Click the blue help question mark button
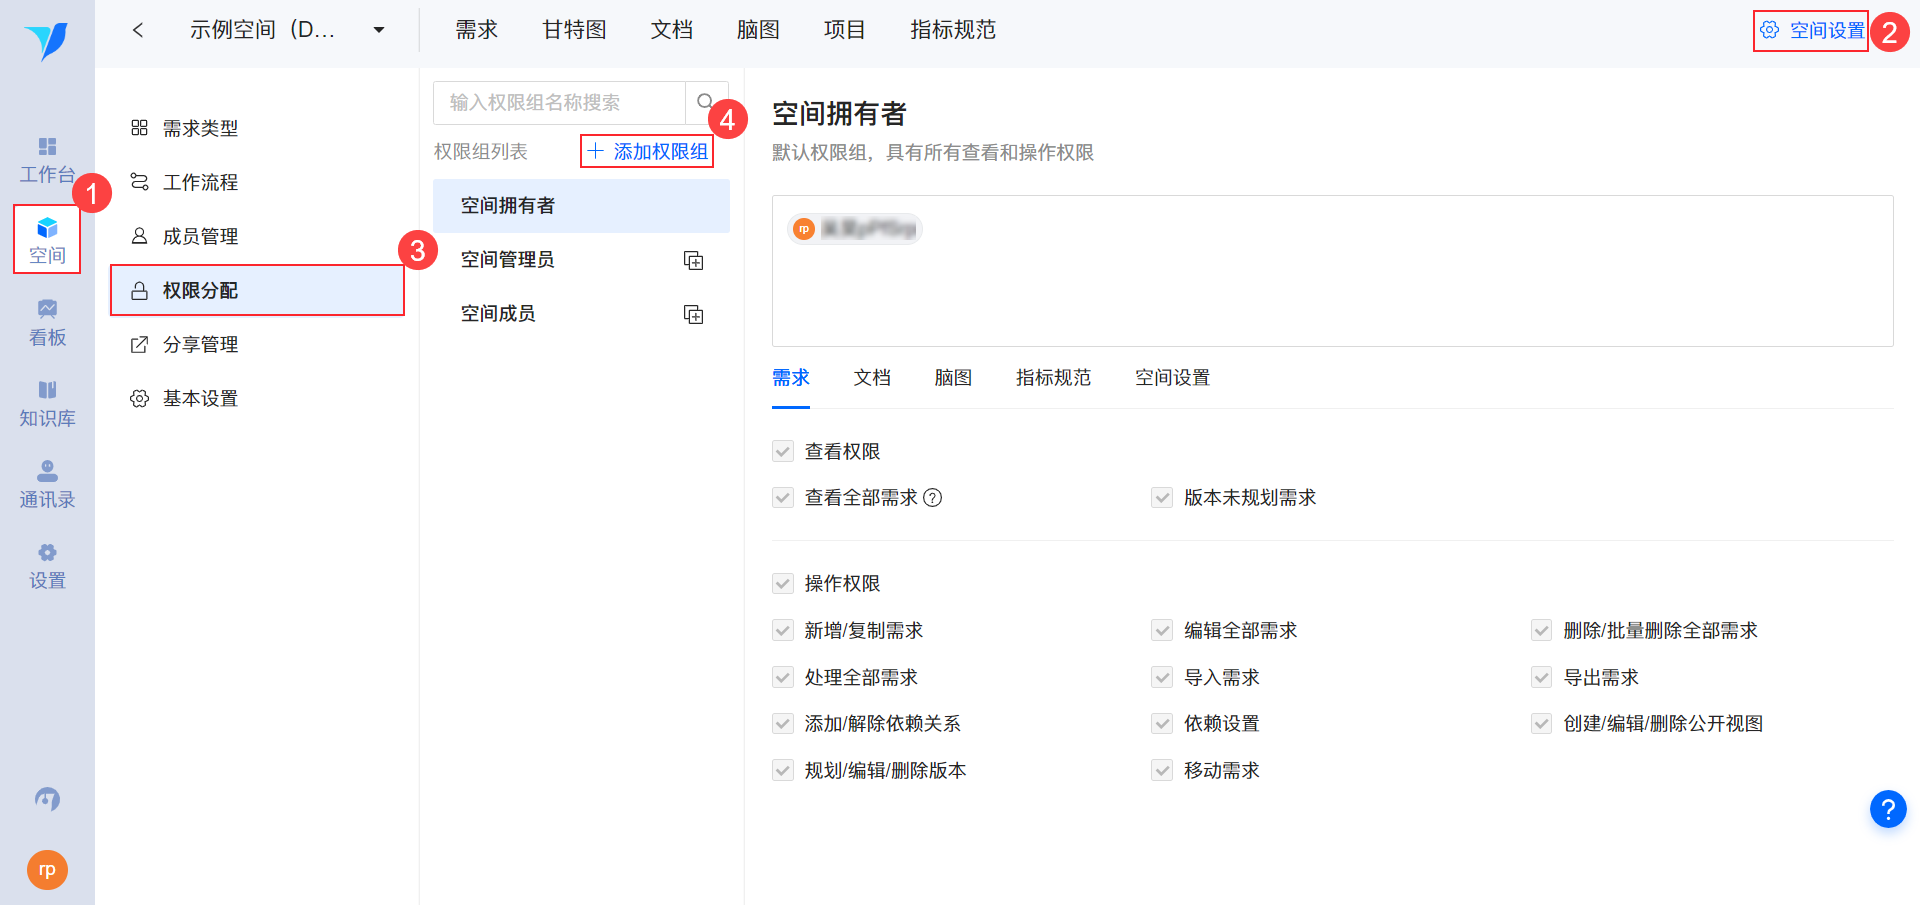Viewport: 1920px width, 905px height. point(1887,809)
